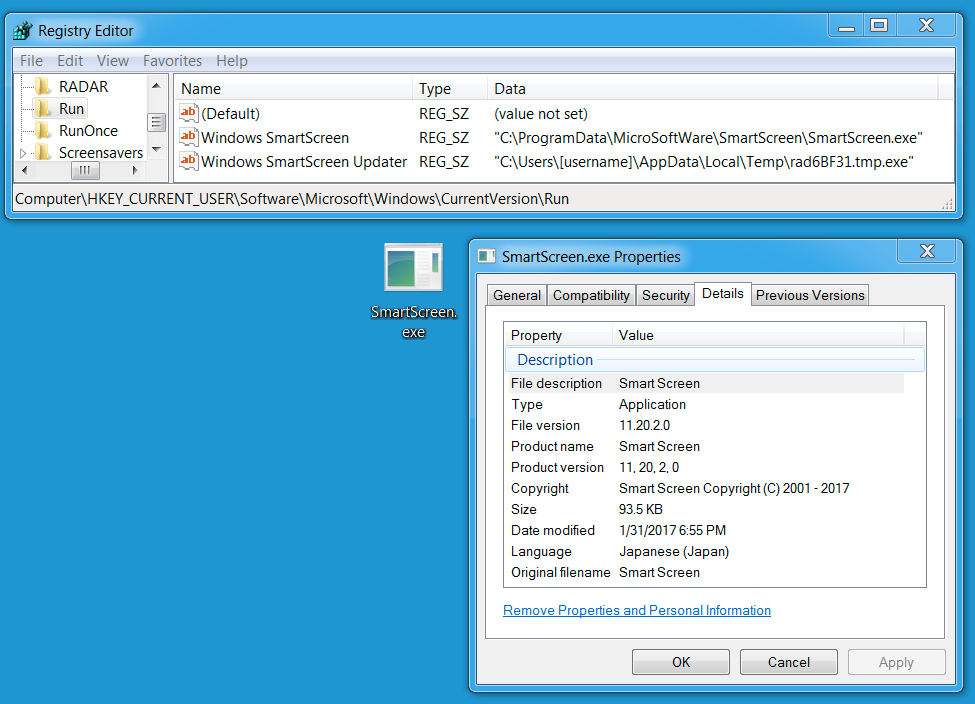
Task: Click OK in the Properties dialog
Action: 681,662
